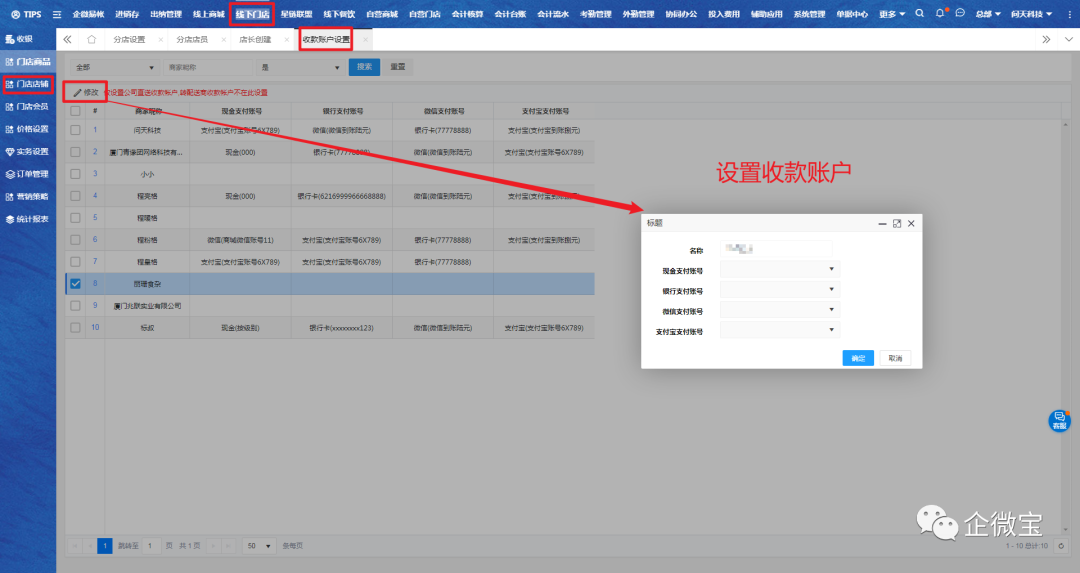The width and height of the screenshot is (1080, 573).
Task: Open the 线下门店 top menu
Action: [x=252, y=14]
